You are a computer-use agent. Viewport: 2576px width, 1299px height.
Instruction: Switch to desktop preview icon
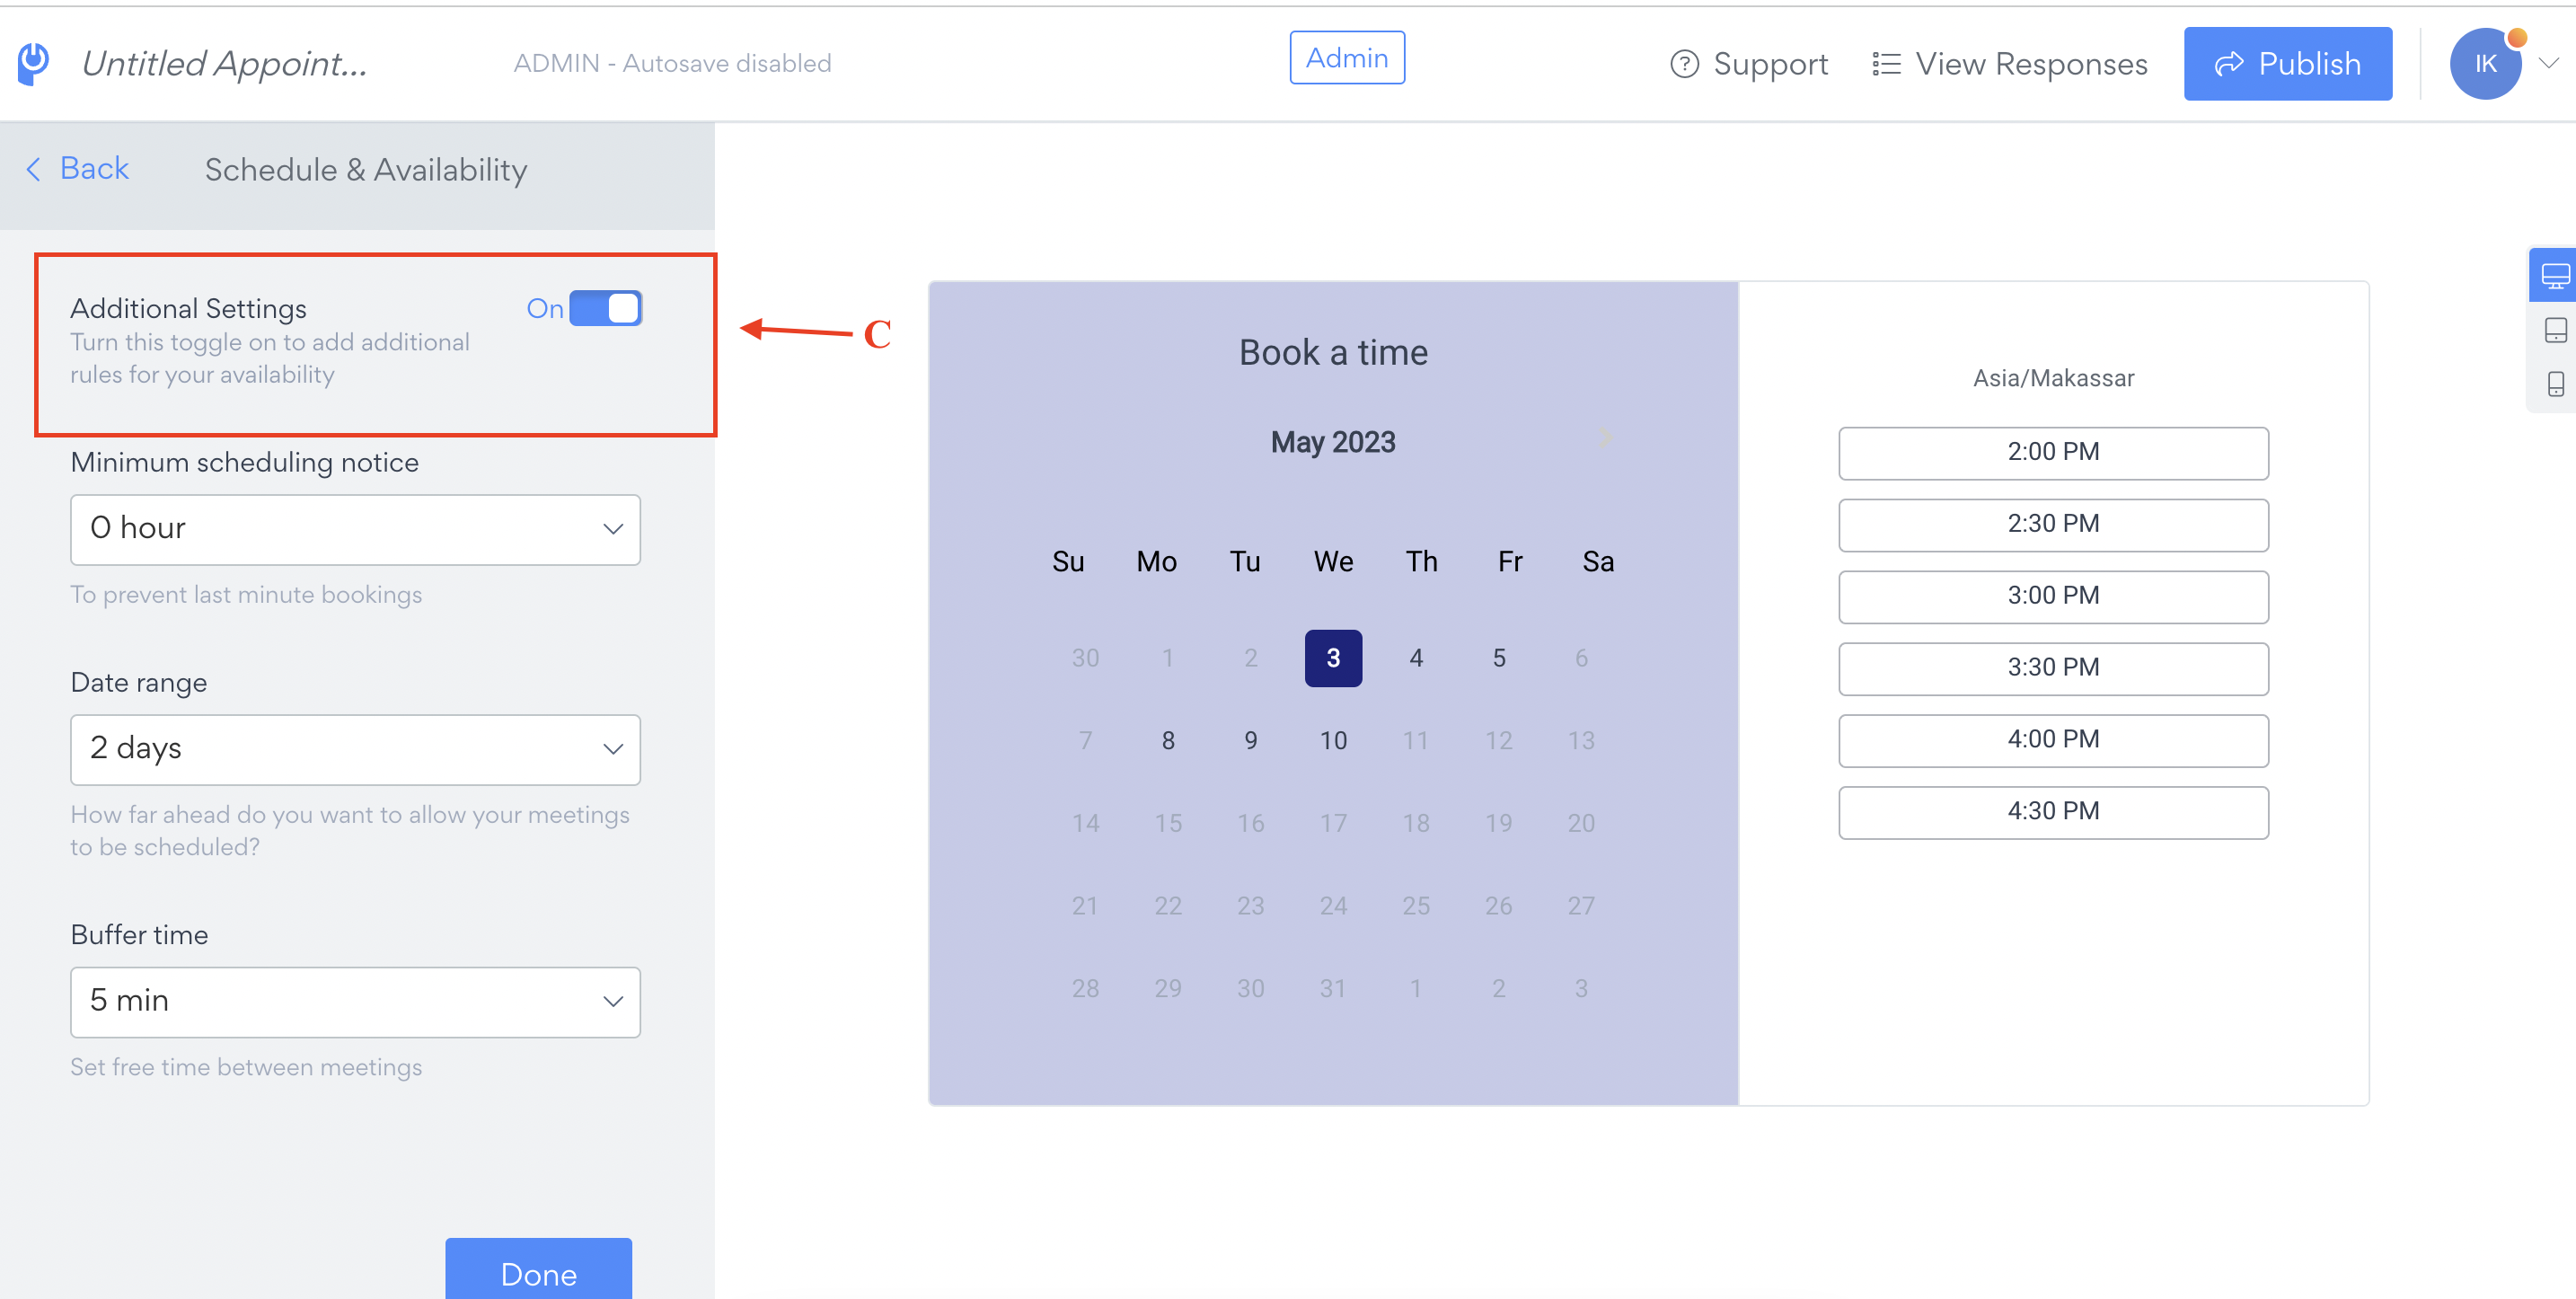click(x=2554, y=275)
